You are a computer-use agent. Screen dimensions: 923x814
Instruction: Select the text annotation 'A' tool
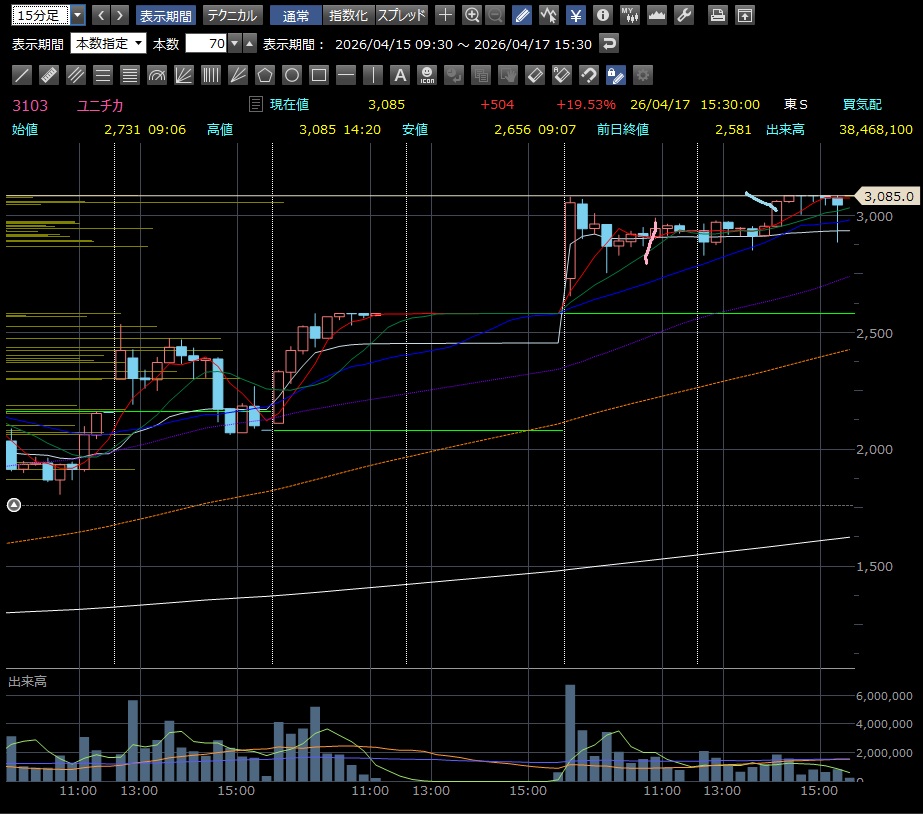(400, 75)
